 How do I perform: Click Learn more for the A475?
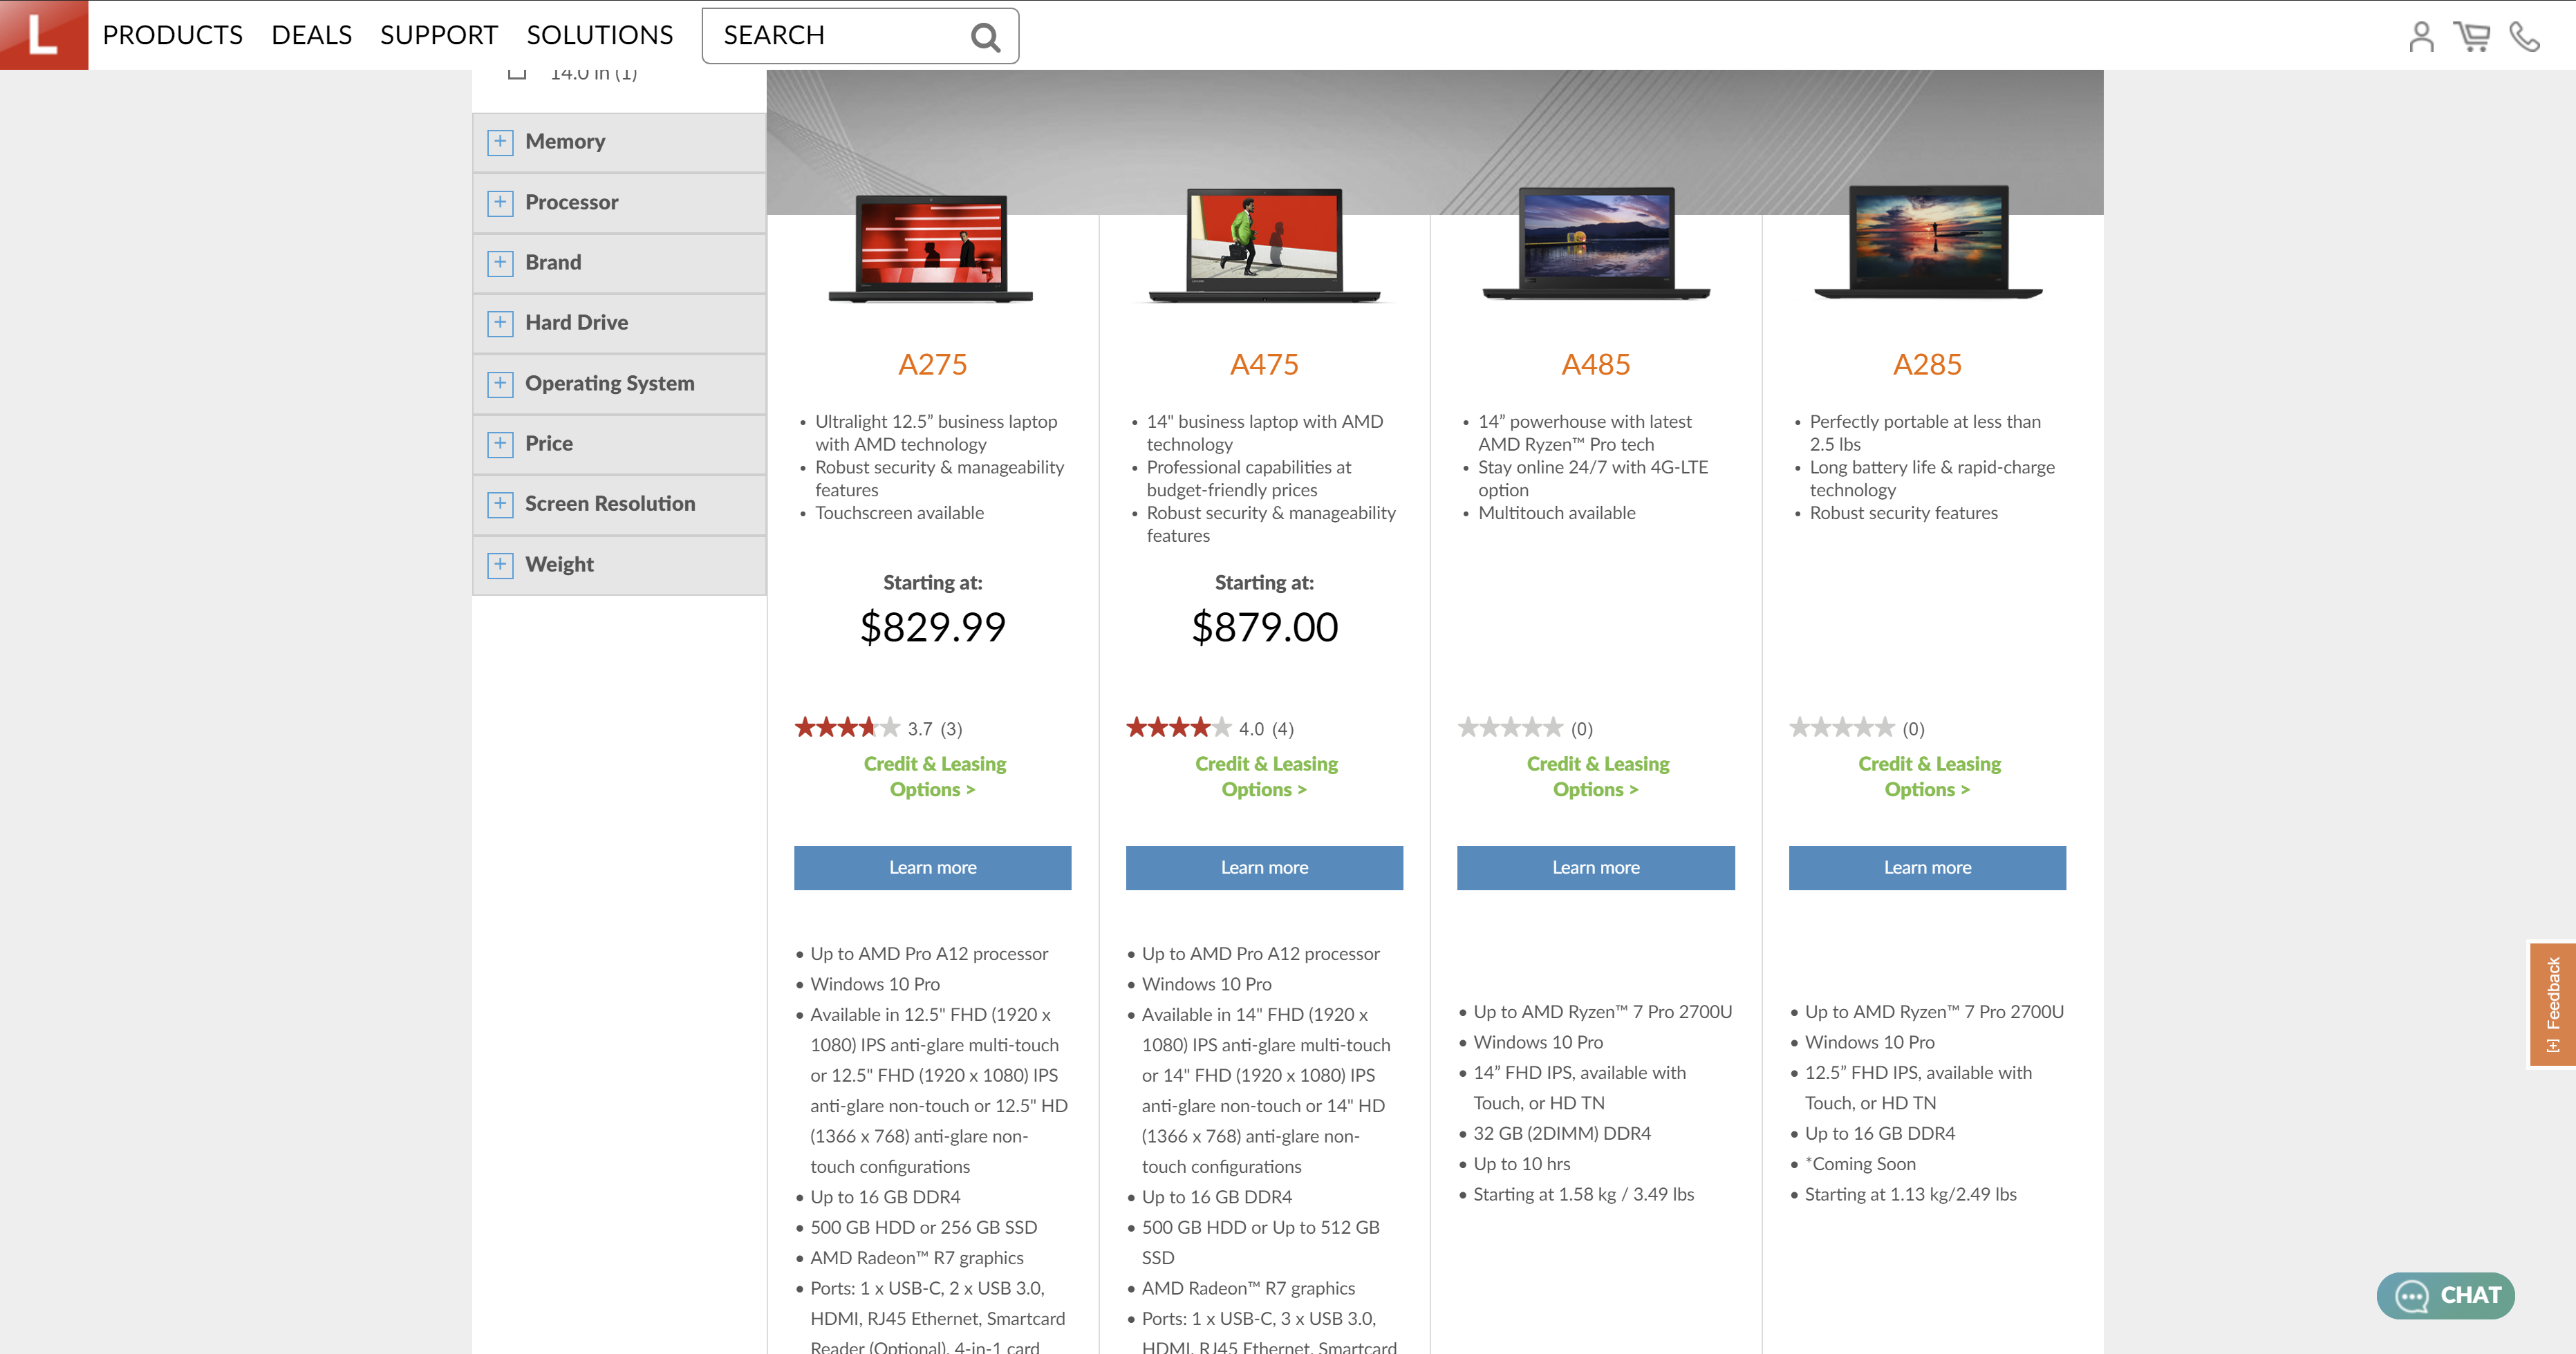pyautogui.click(x=1263, y=868)
